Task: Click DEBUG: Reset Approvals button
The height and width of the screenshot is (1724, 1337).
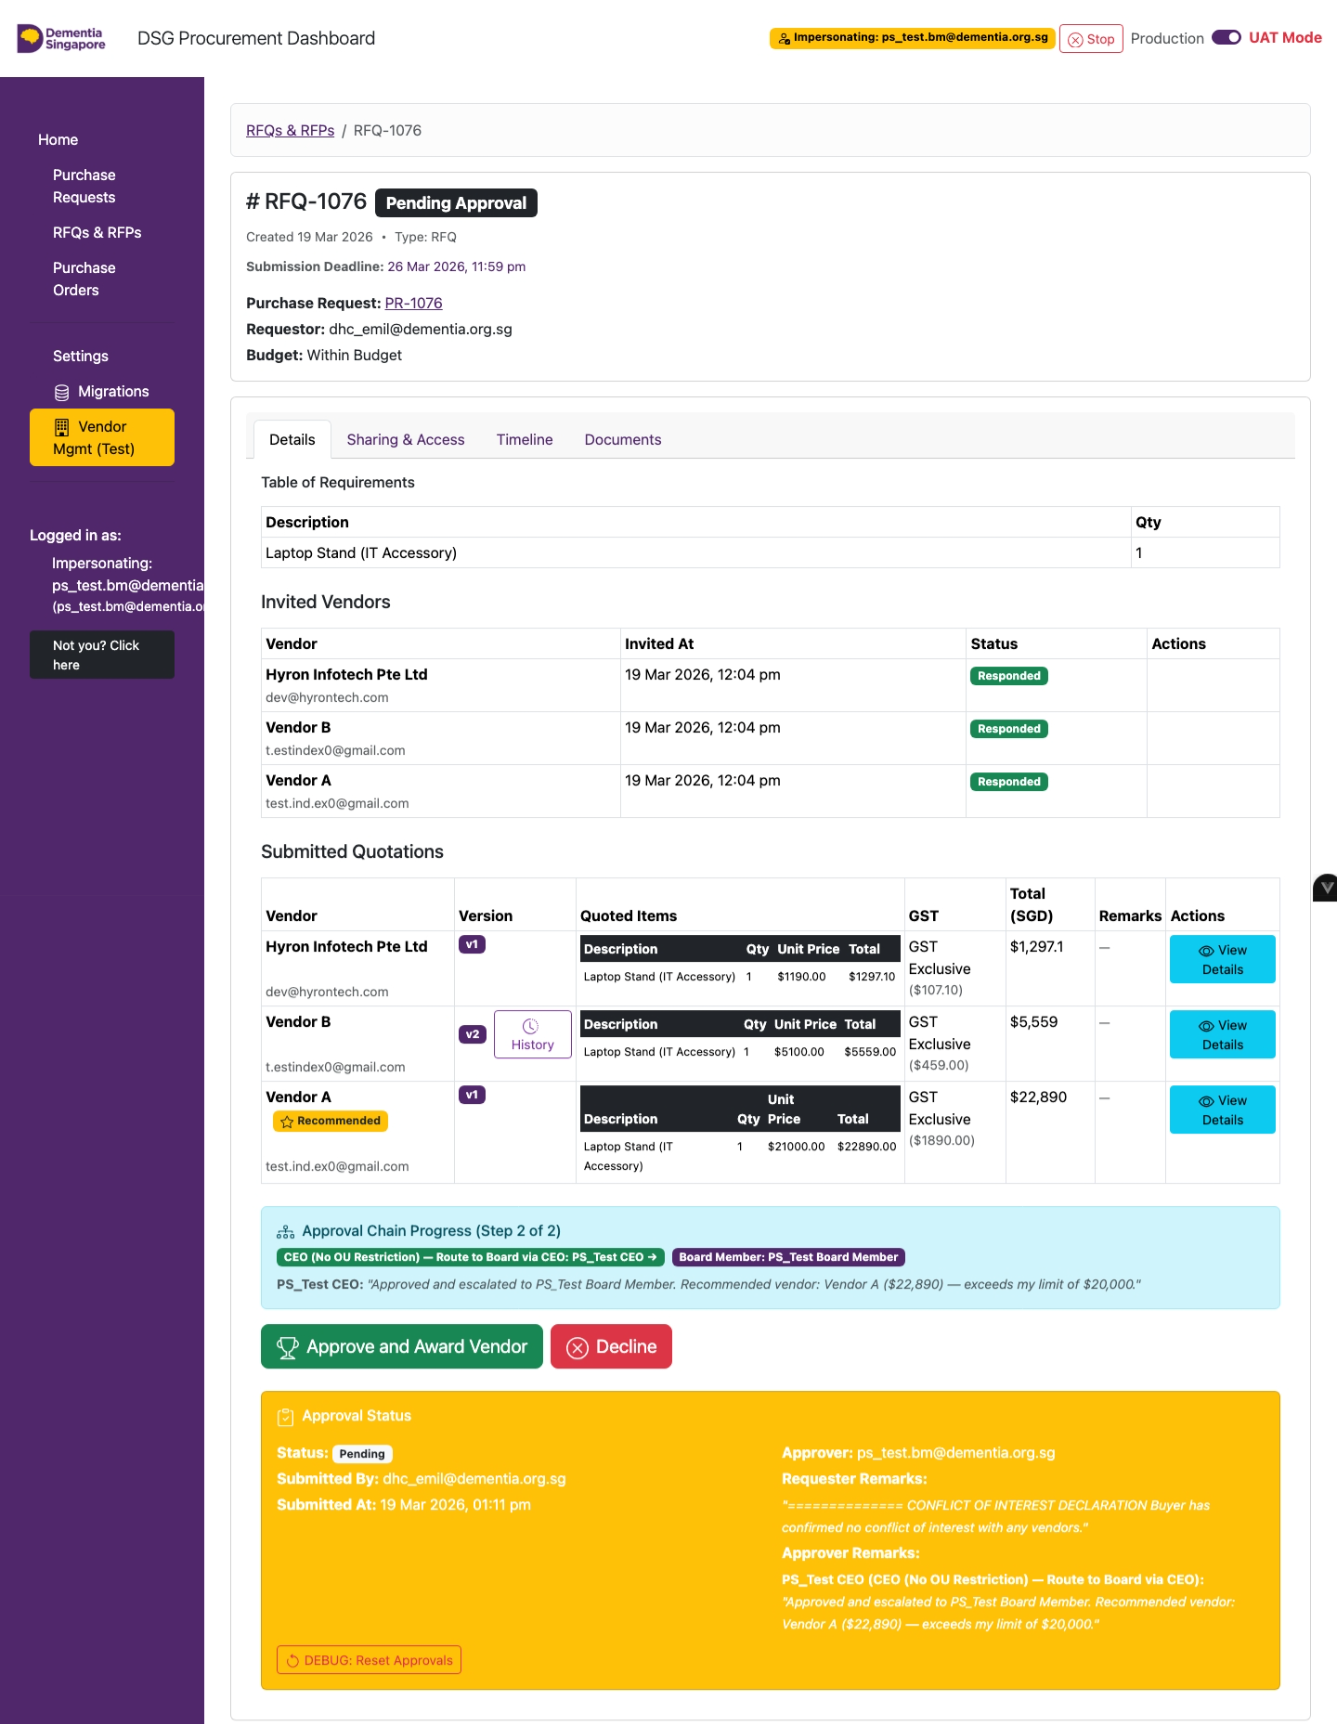Action: tap(369, 1661)
